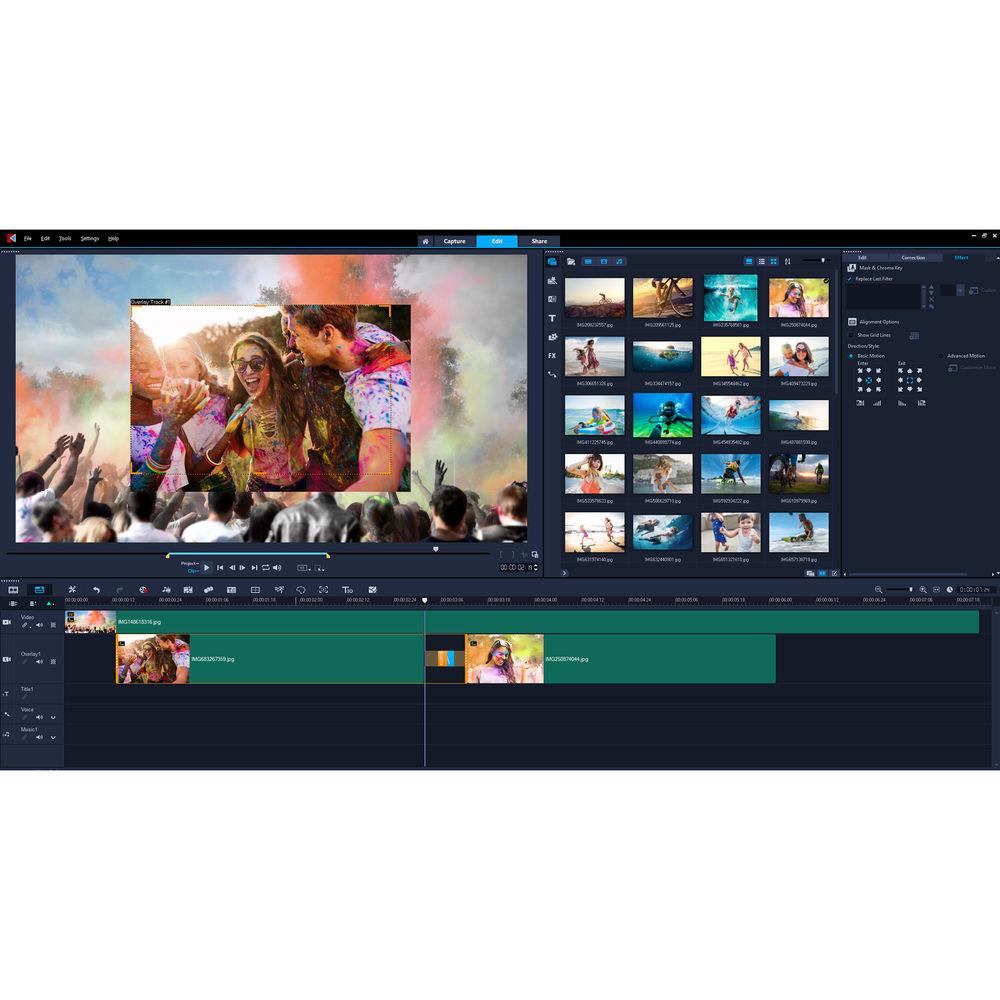Viewport: 1000px width, 1000px height.
Task: Open the Transitions library panel
Action: tap(551, 281)
